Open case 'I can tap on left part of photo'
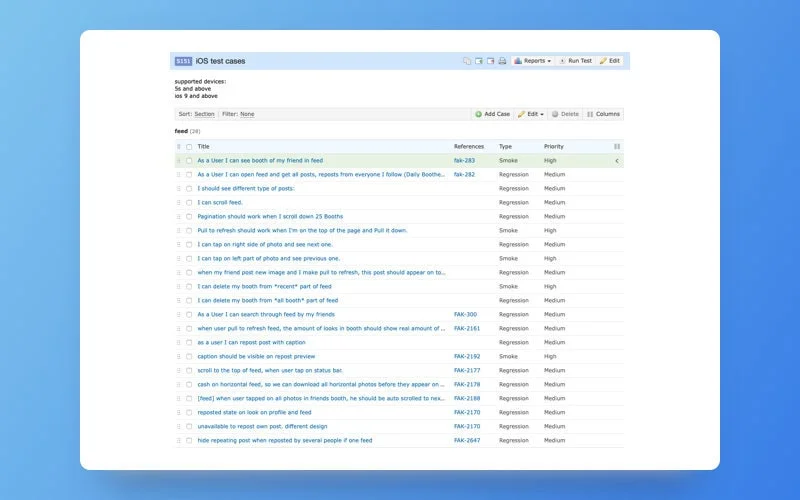The width and height of the screenshot is (800, 500). click(x=269, y=258)
